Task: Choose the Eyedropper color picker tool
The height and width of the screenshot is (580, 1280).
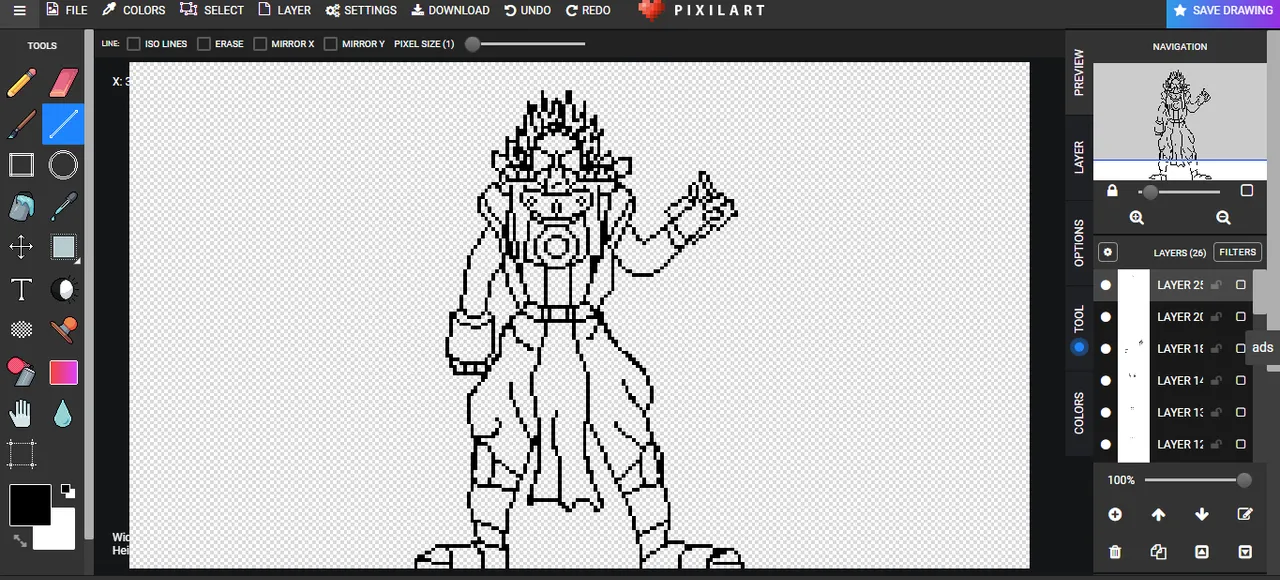Action: point(63,207)
